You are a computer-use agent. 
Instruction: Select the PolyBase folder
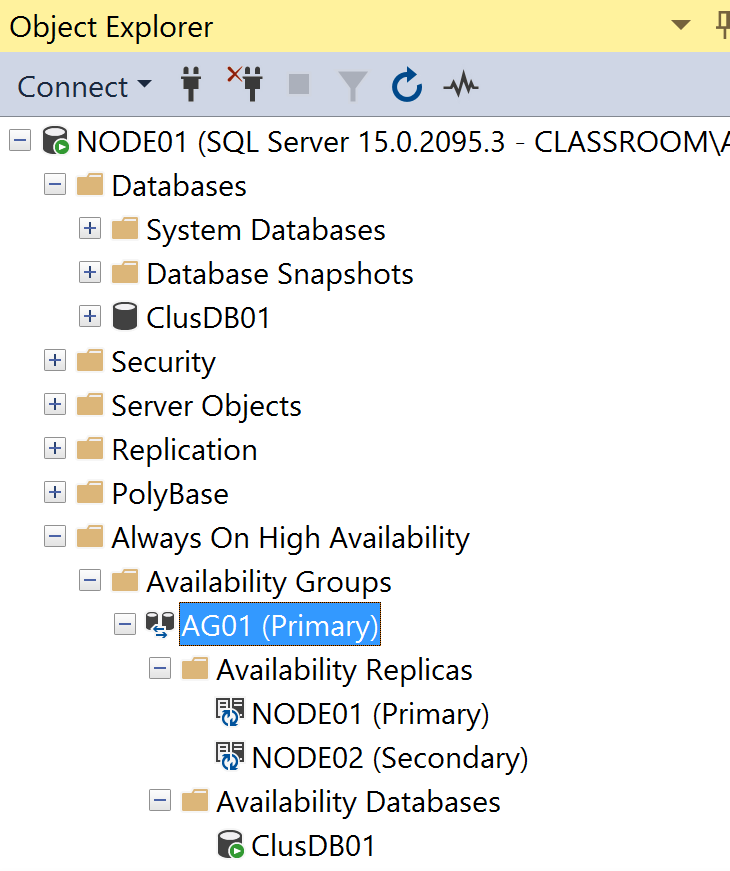coord(169,494)
